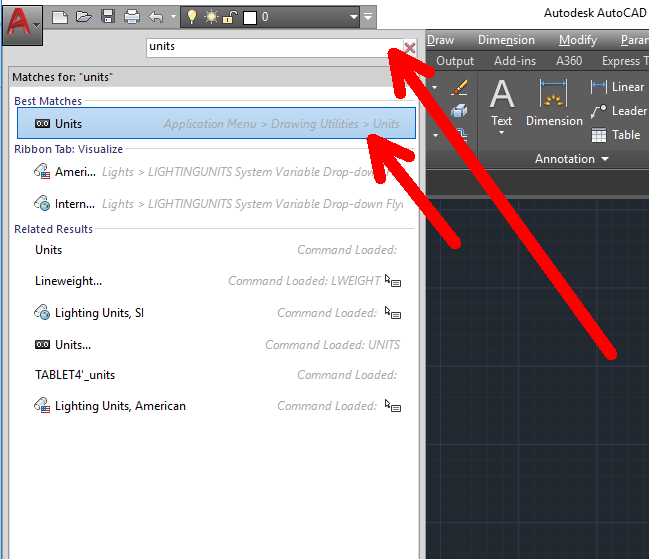
Task: Select the Units best match result
Action: click(x=216, y=123)
